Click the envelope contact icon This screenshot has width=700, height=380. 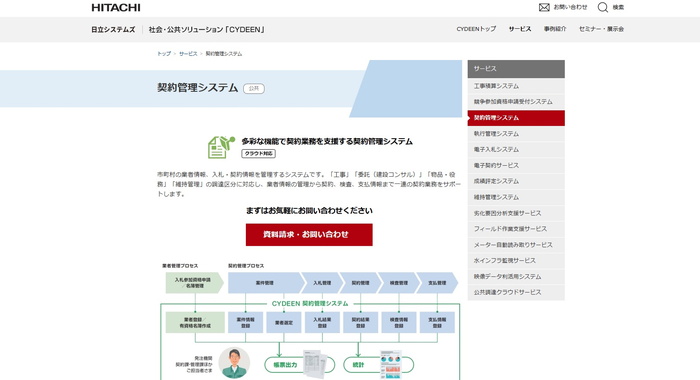point(544,7)
